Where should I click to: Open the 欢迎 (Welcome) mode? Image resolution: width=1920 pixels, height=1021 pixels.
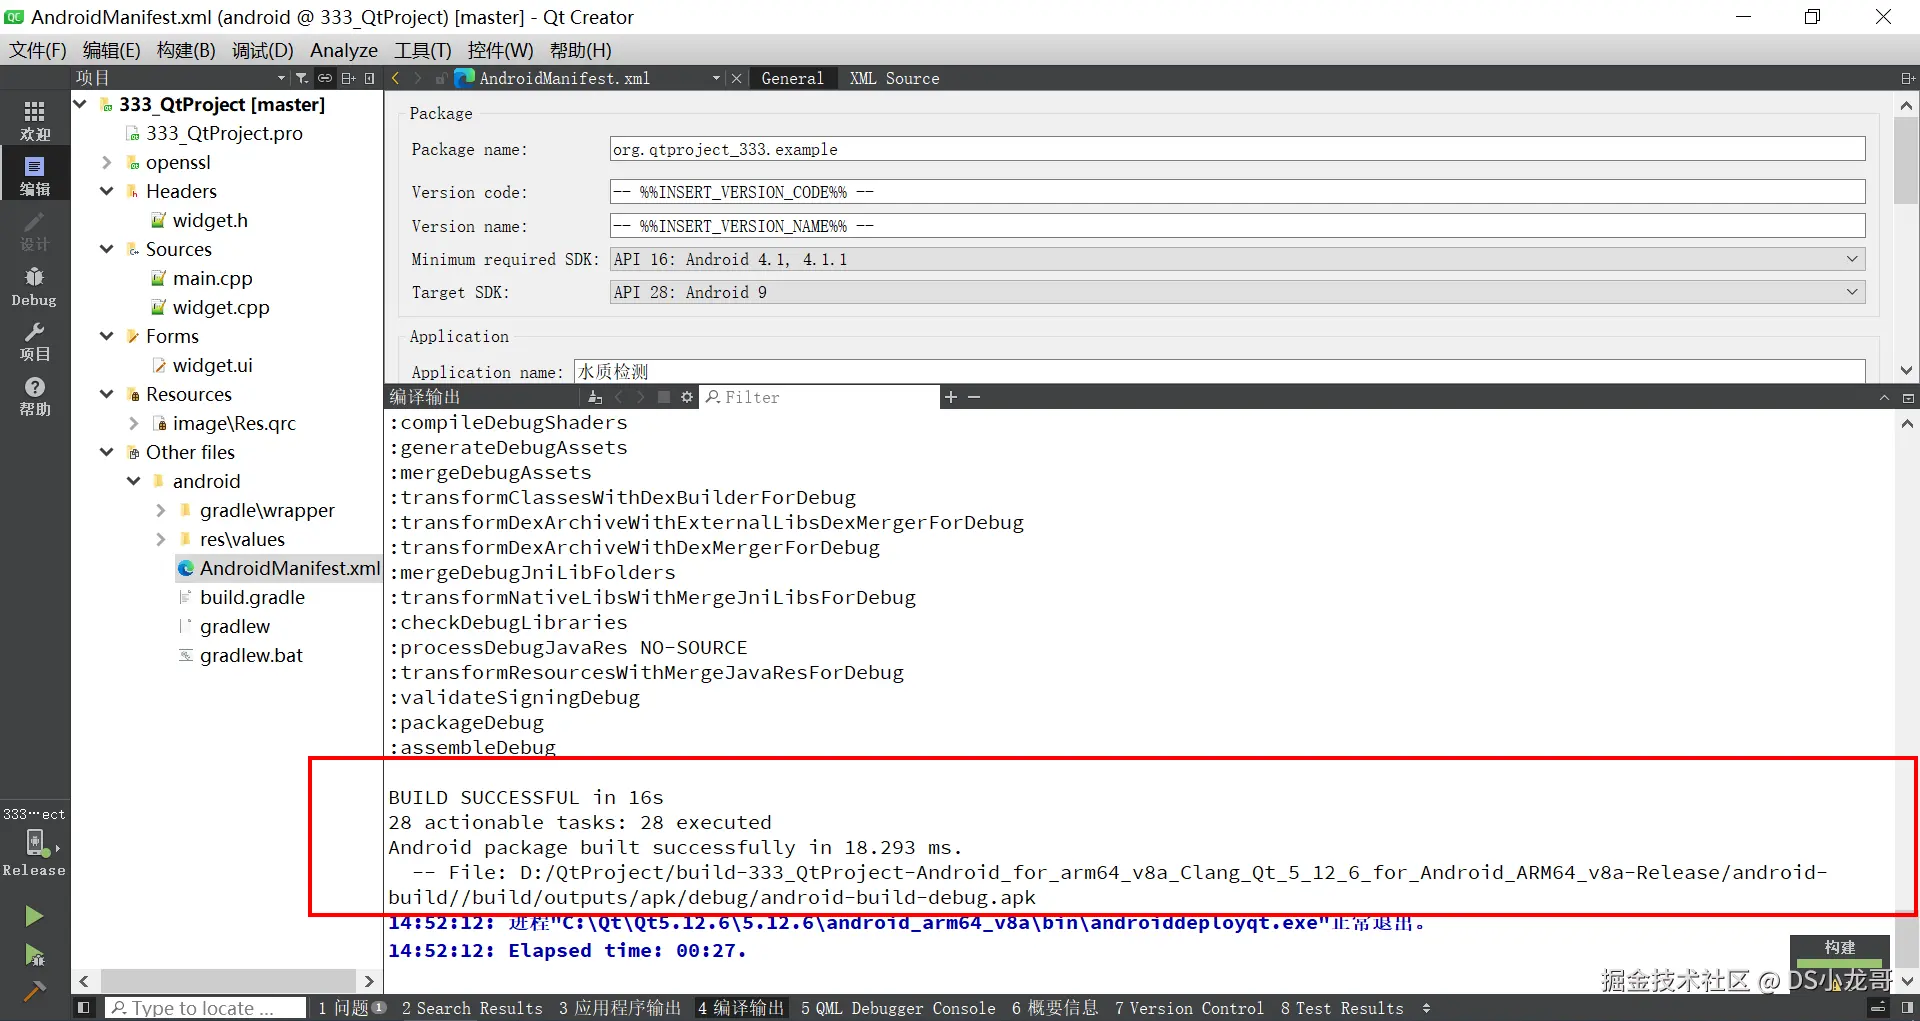35,119
